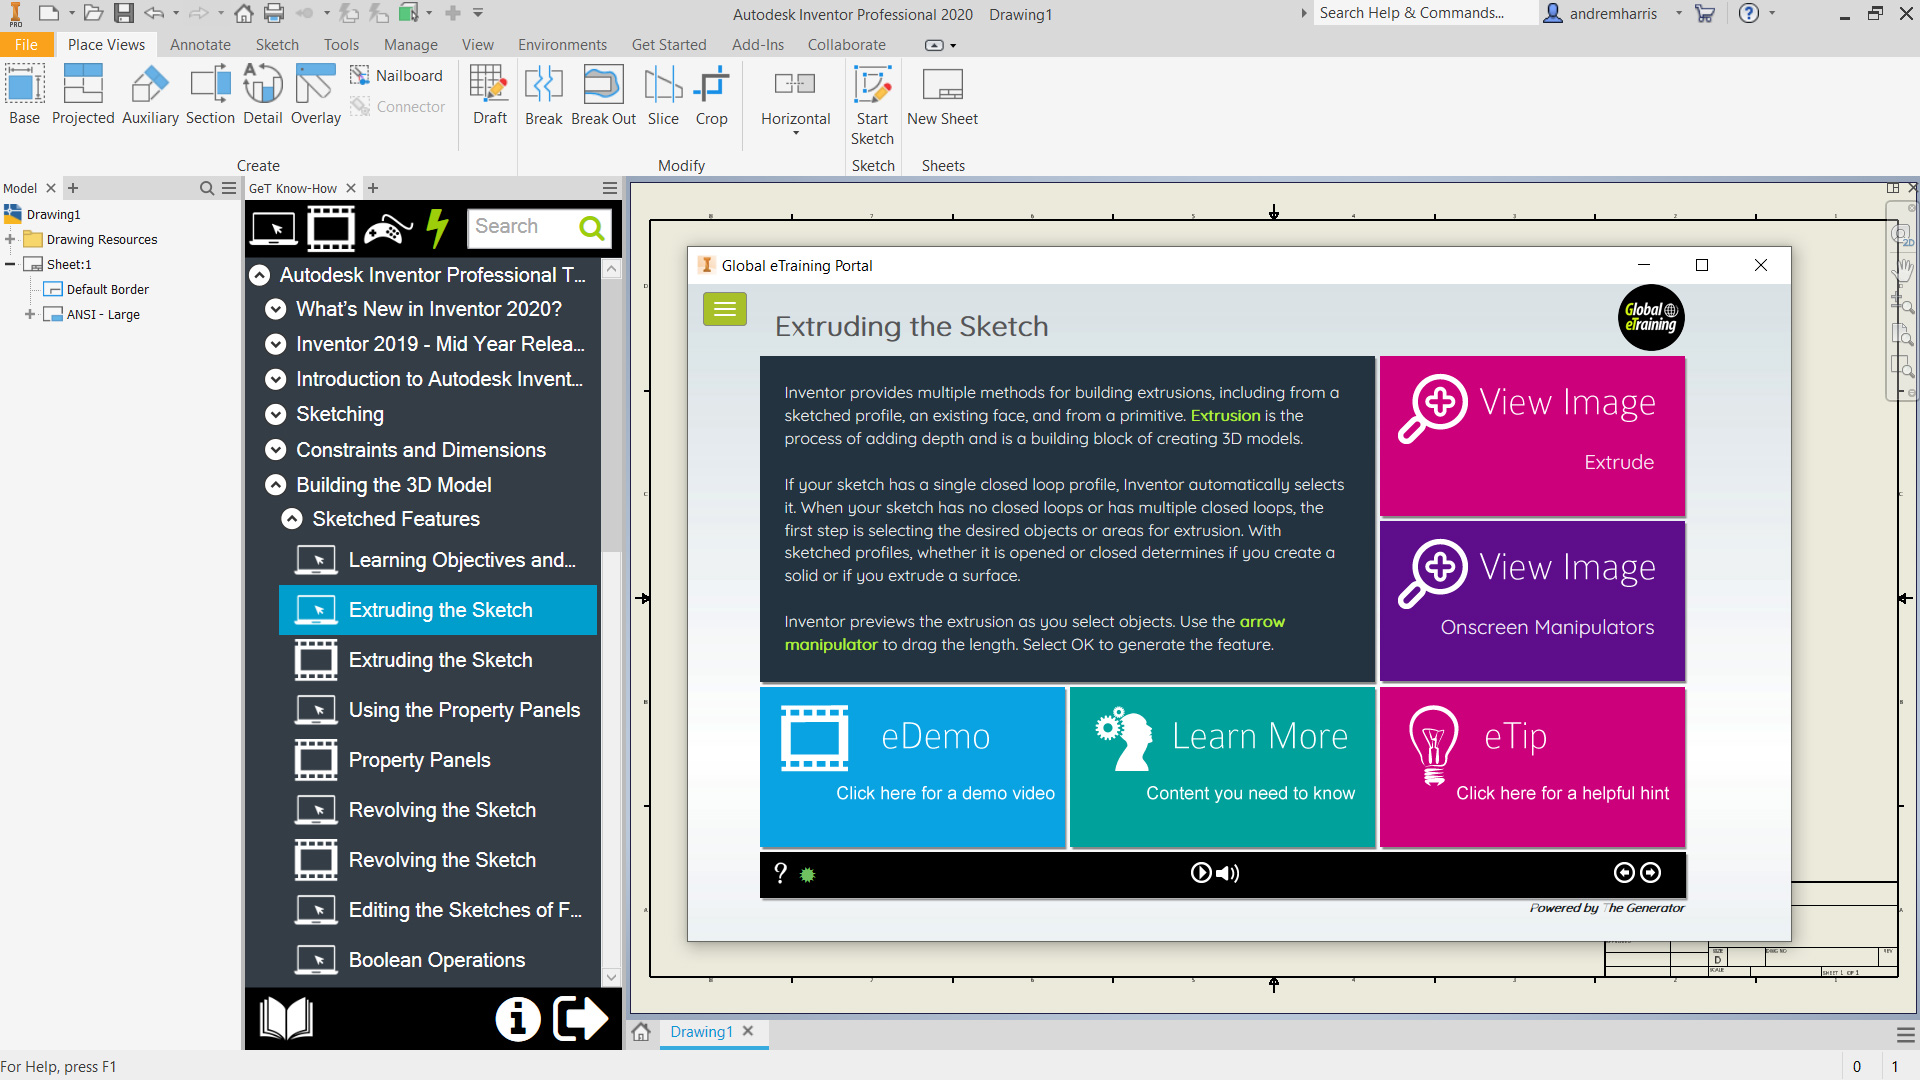Screen dimensions: 1920x1080
Task: Go to the next page arrow in the portal
Action: coord(1651,873)
